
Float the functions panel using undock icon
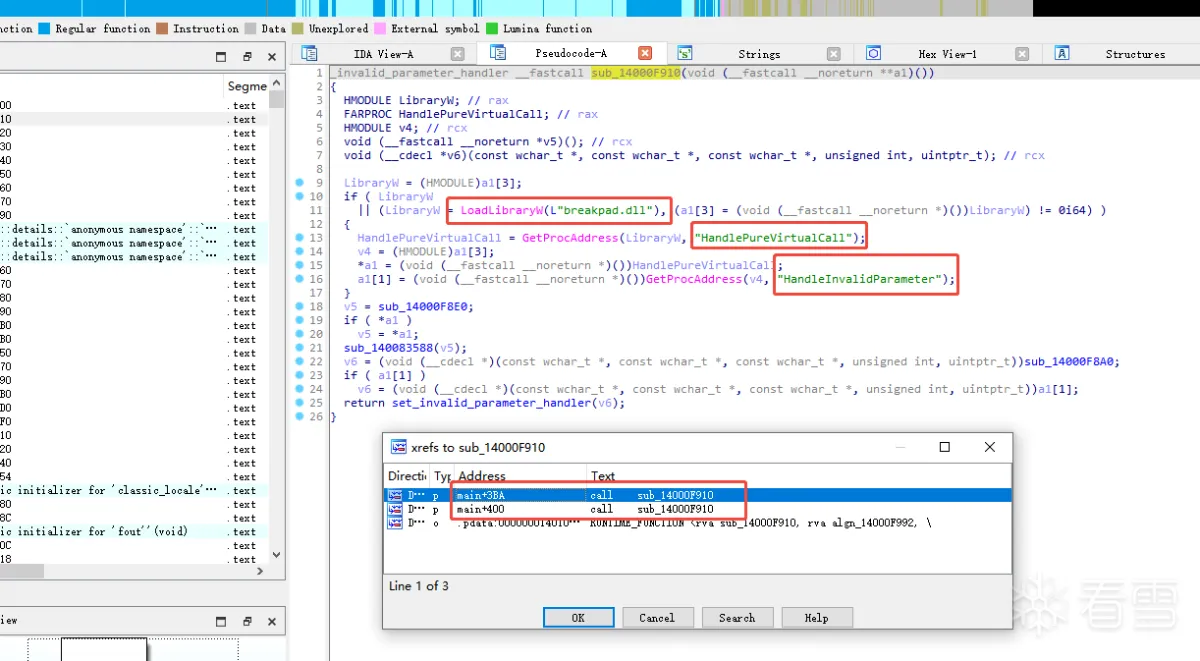tap(247, 57)
